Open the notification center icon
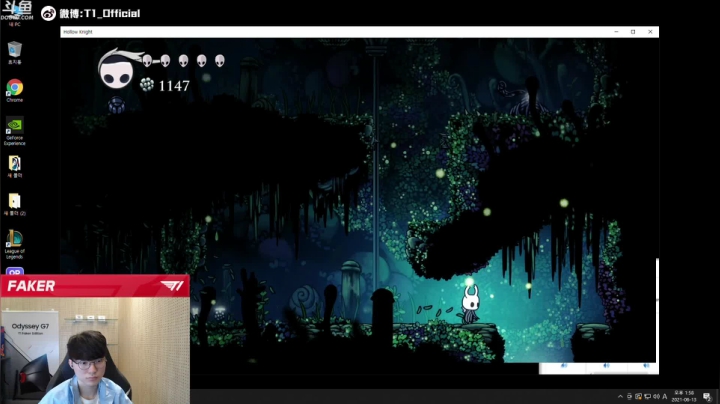 (x=708, y=397)
